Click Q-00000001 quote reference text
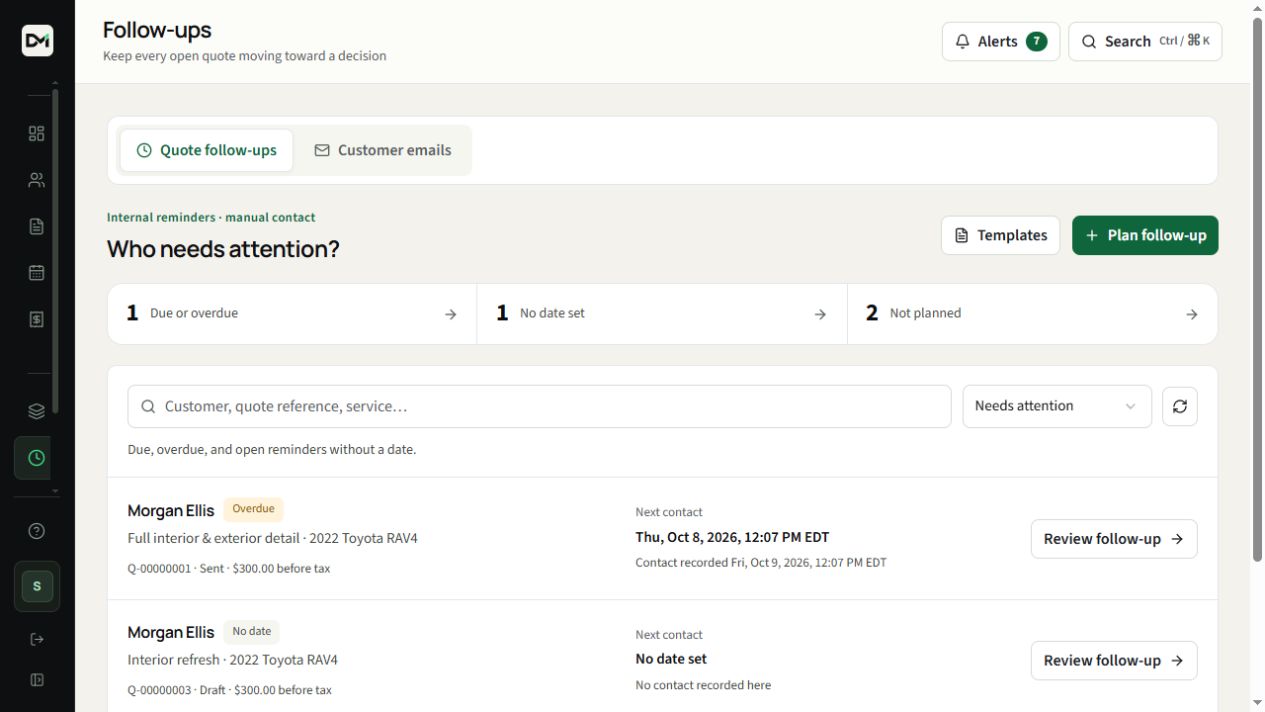 pyautogui.click(x=161, y=569)
